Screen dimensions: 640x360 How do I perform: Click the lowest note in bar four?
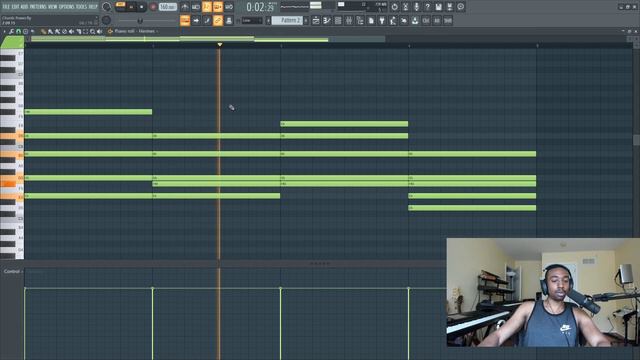click(x=472, y=208)
